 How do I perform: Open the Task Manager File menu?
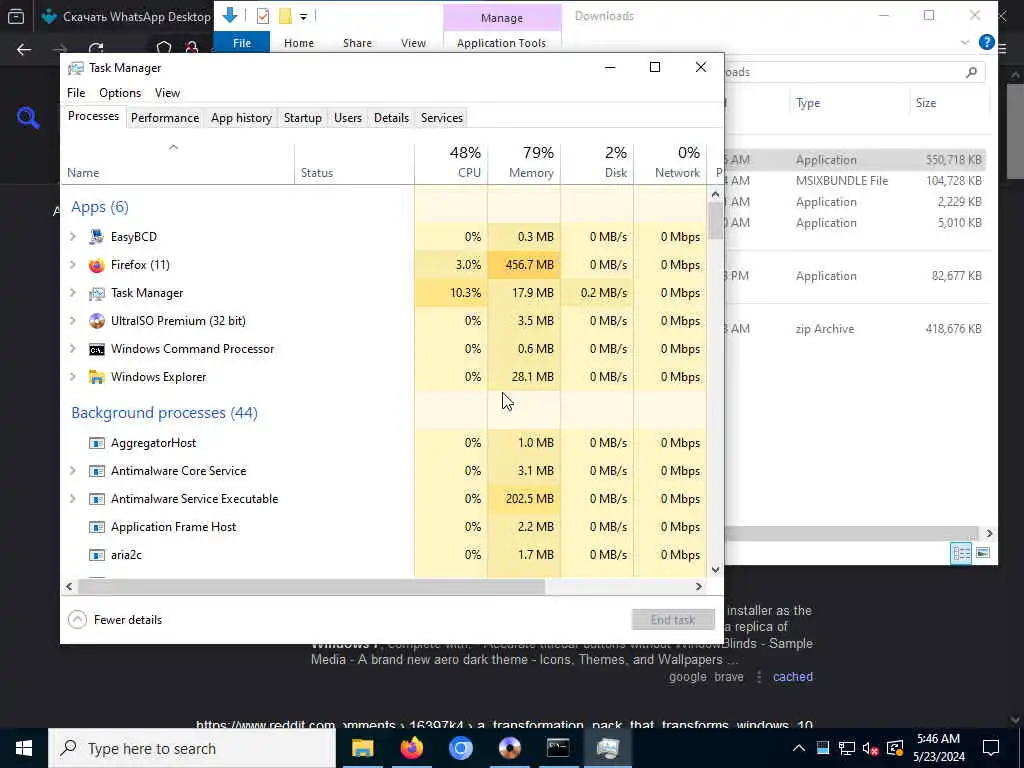pos(76,93)
